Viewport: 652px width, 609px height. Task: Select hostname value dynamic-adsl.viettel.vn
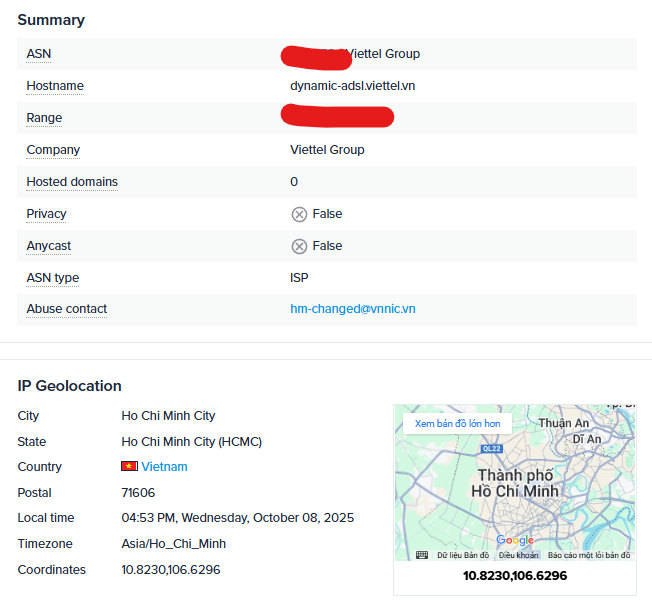coord(353,86)
